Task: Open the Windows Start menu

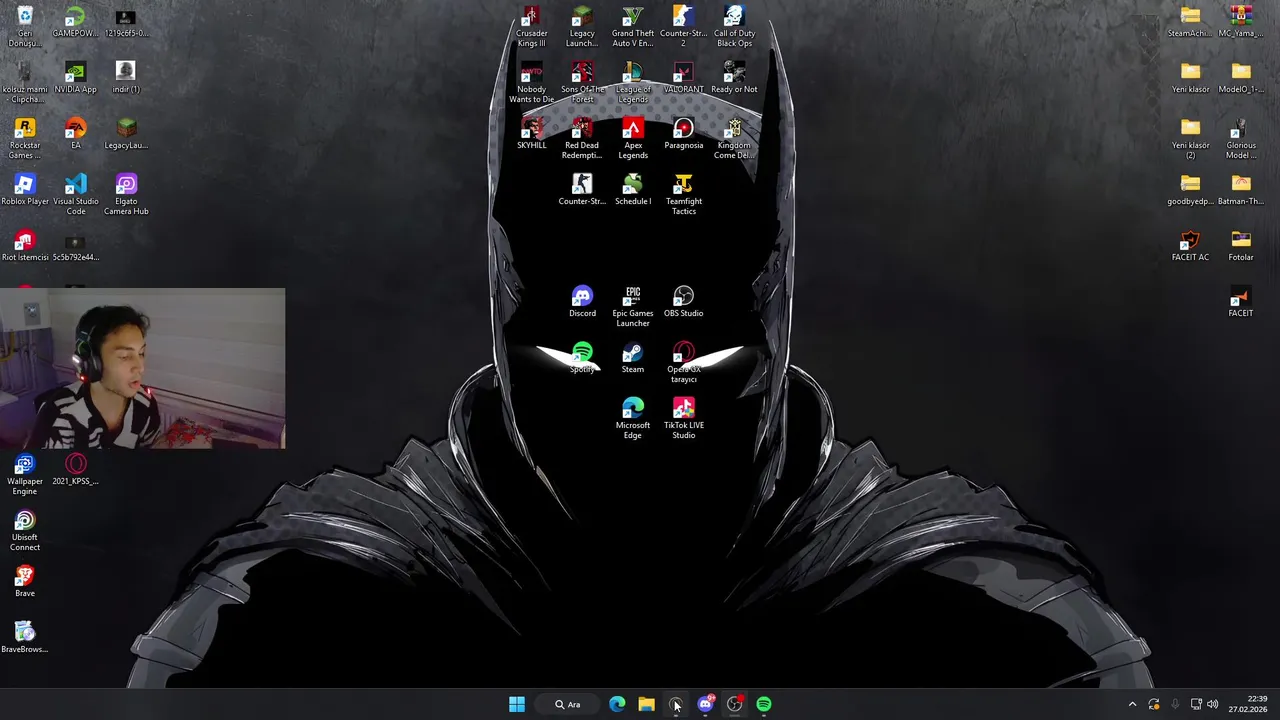Action: (517, 704)
